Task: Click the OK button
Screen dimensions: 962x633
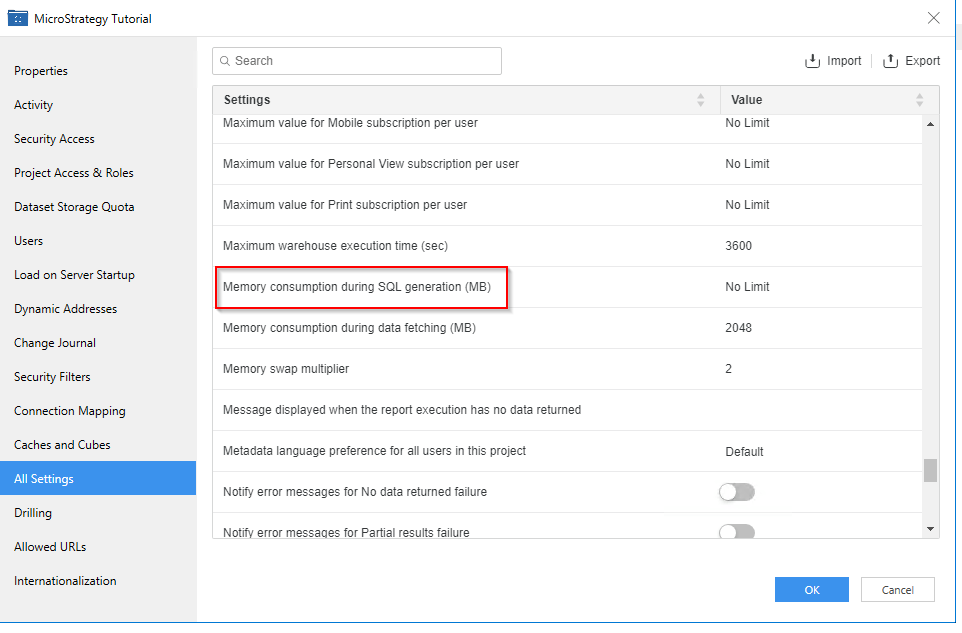Action: coord(812,589)
